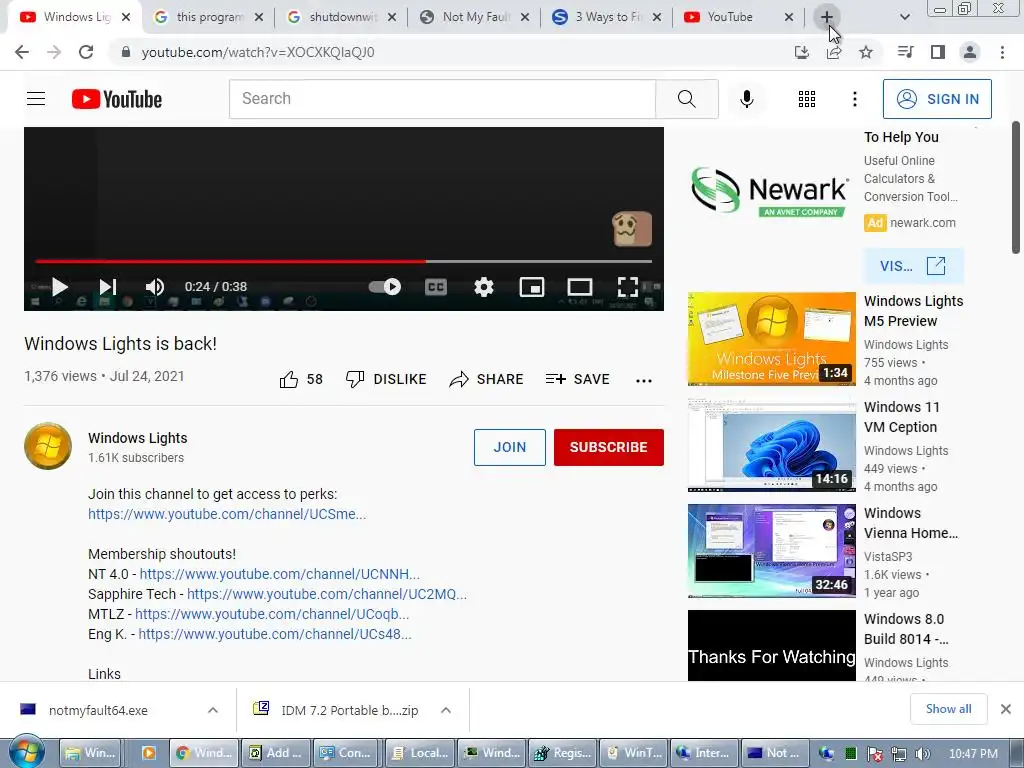Focus the YouTube search field
This screenshot has width=1024, height=768.
click(x=442, y=99)
